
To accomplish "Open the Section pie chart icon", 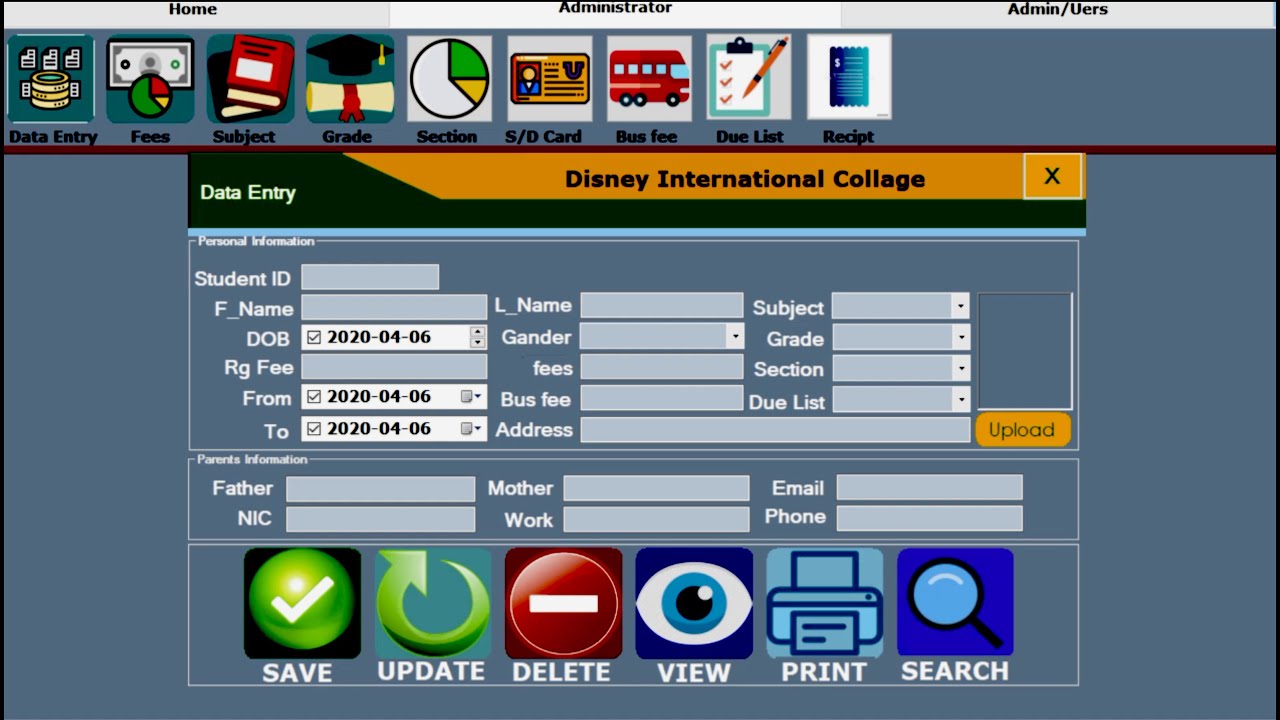I will [449, 79].
